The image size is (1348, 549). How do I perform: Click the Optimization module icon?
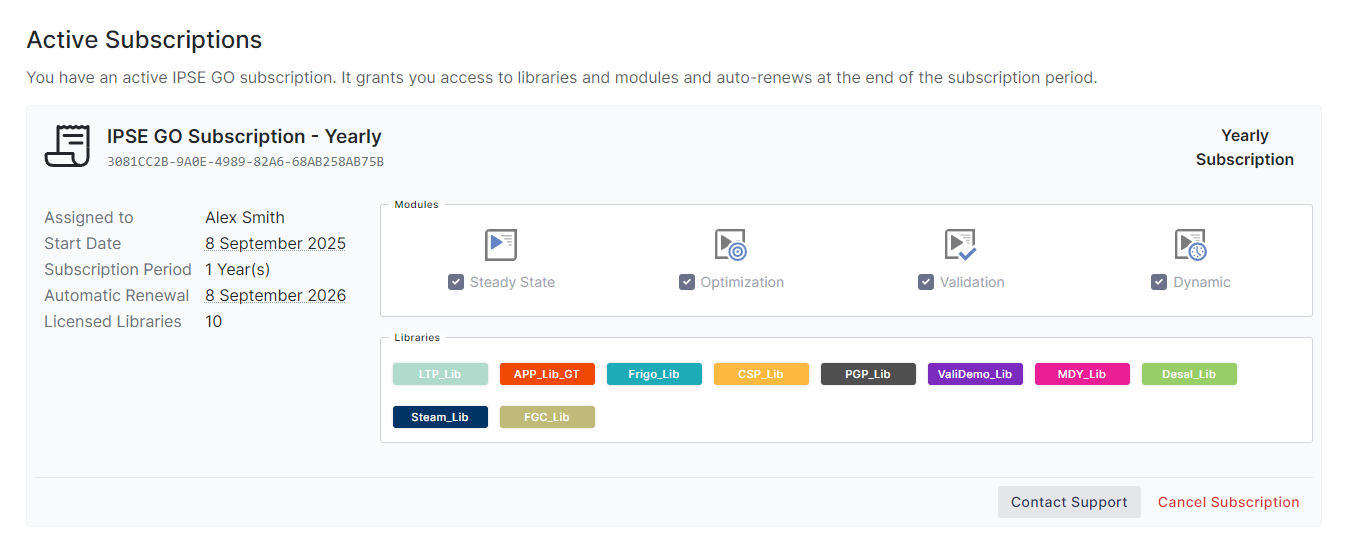pyautogui.click(x=730, y=245)
